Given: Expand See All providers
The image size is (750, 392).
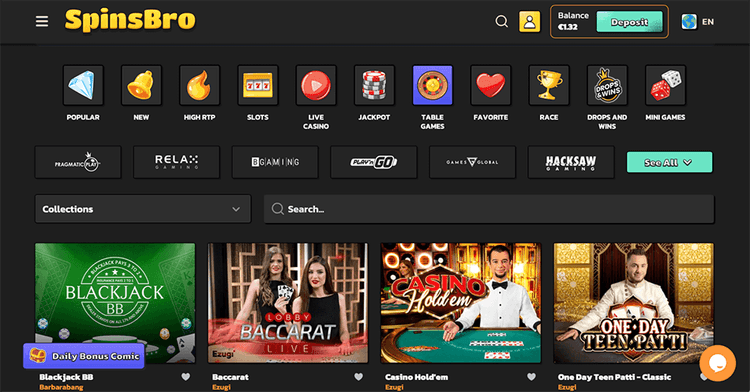Looking at the screenshot, I should point(669,162).
